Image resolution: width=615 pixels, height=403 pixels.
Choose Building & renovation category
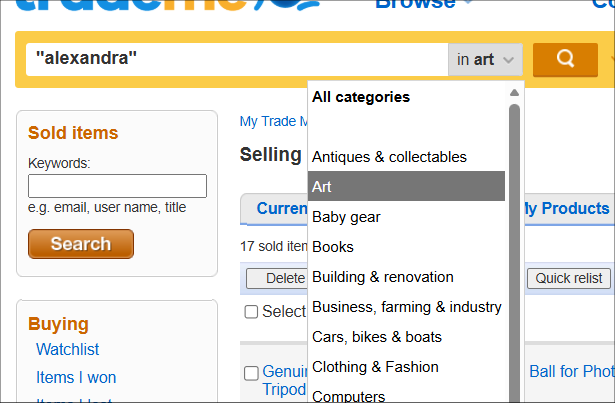point(383,277)
